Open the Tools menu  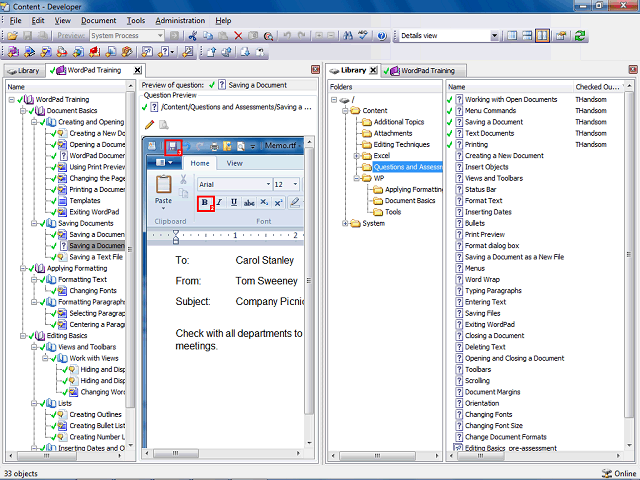[x=136, y=20]
